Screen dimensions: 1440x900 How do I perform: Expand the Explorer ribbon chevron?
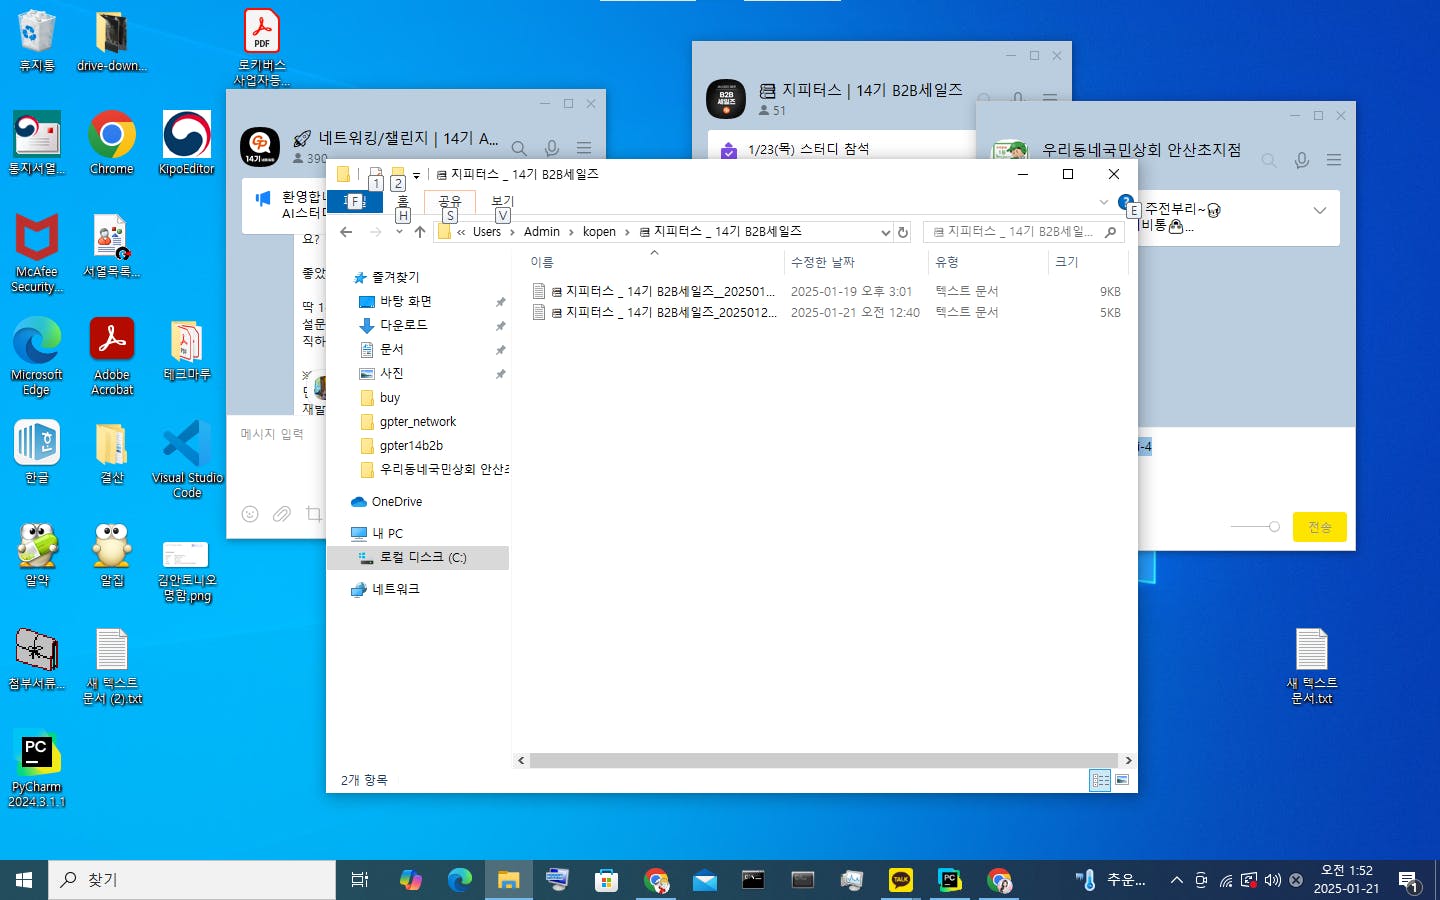(x=1104, y=201)
